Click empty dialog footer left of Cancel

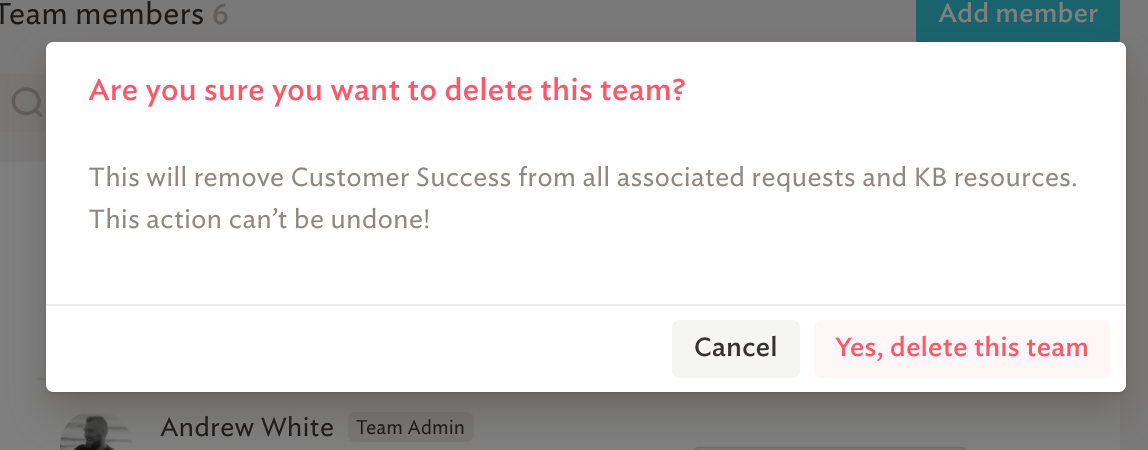[359, 348]
